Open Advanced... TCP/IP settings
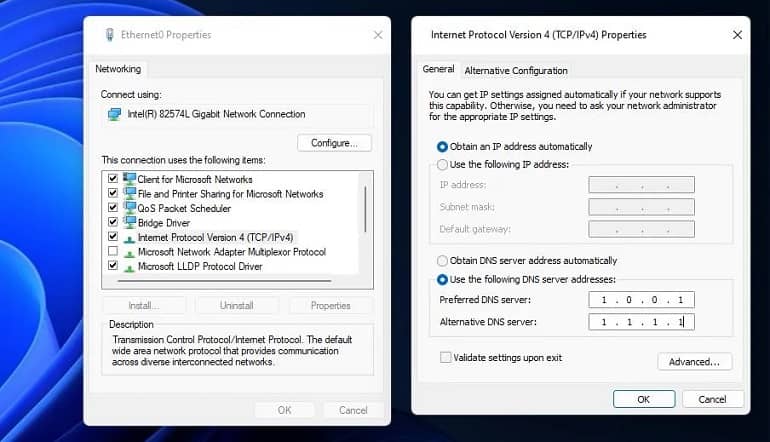 pyautogui.click(x=694, y=362)
